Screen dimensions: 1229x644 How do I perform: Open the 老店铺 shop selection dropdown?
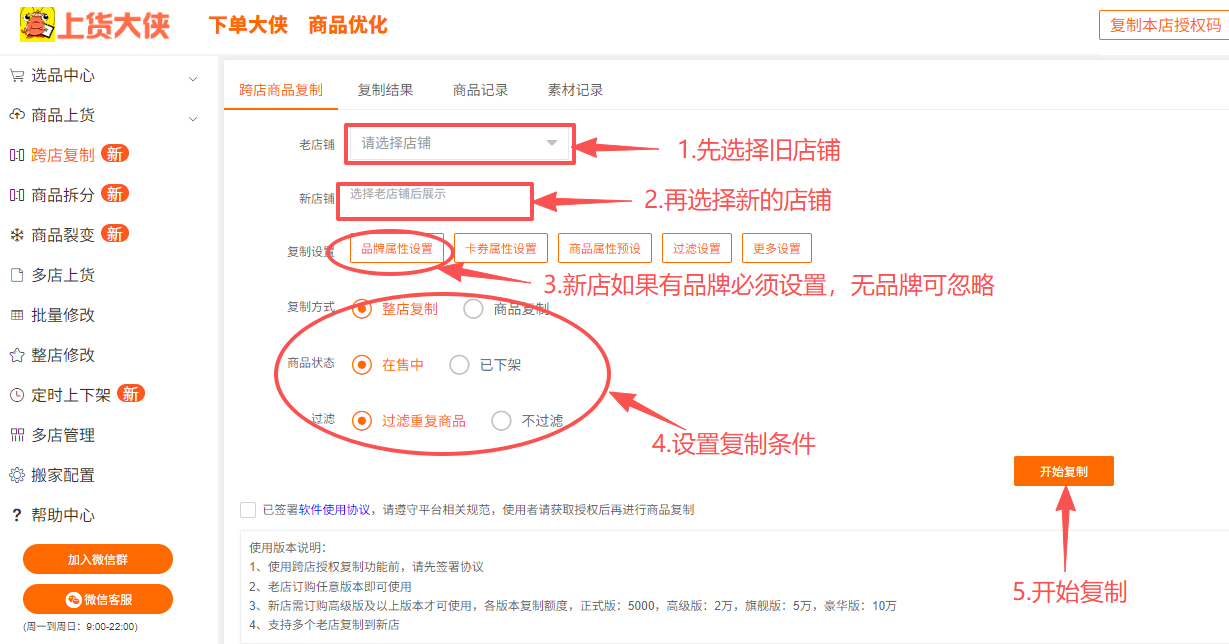460,143
